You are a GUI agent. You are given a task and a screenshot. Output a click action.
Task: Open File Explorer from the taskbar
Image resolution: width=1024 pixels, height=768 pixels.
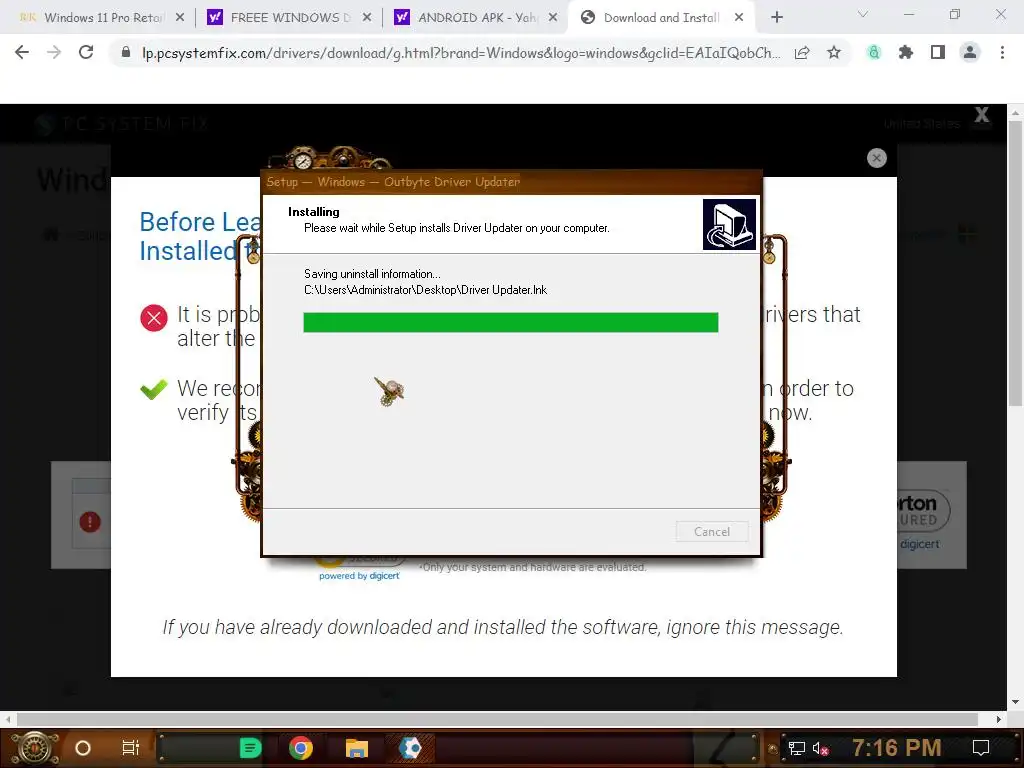357,748
